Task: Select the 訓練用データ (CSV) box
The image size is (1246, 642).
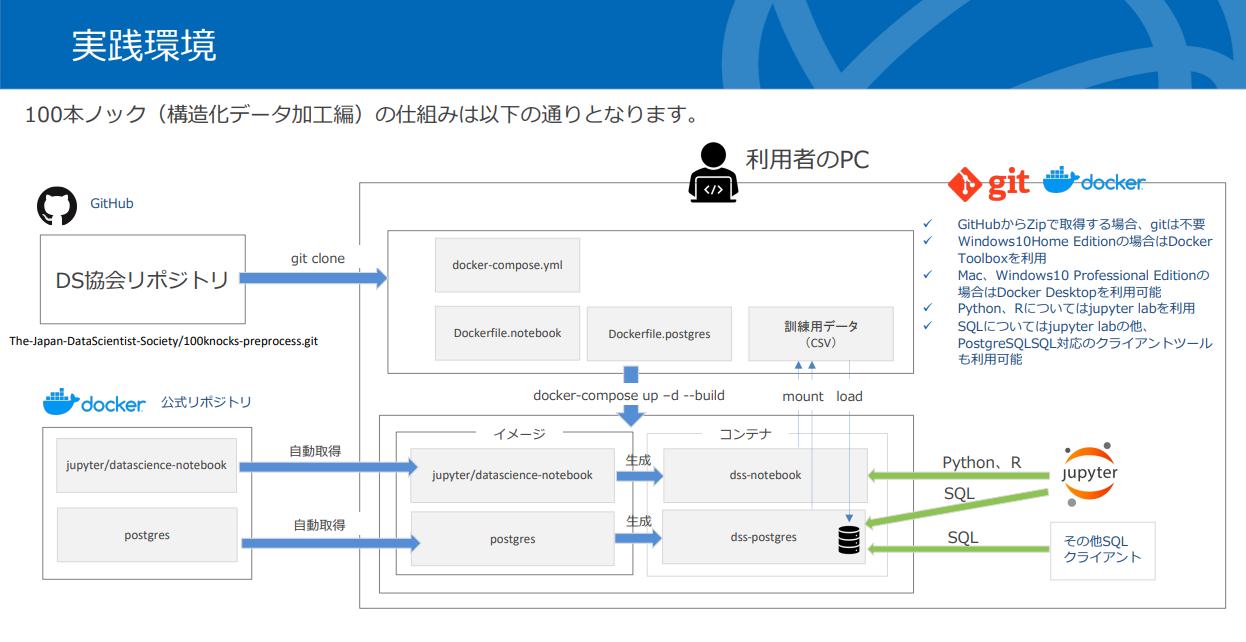Action: 820,334
